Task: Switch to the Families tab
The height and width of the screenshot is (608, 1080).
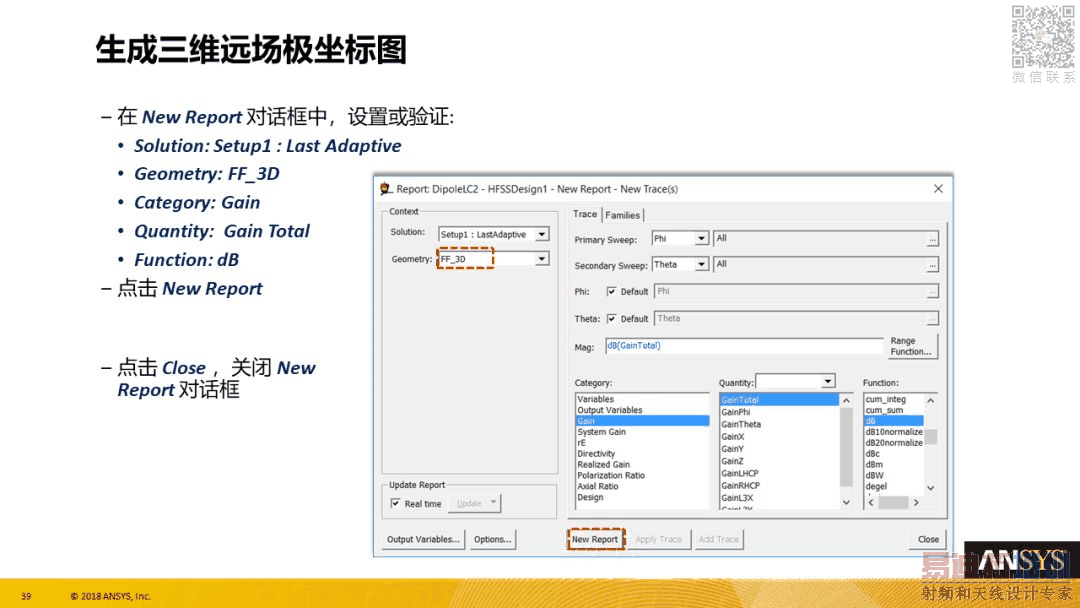Action: pos(623,215)
